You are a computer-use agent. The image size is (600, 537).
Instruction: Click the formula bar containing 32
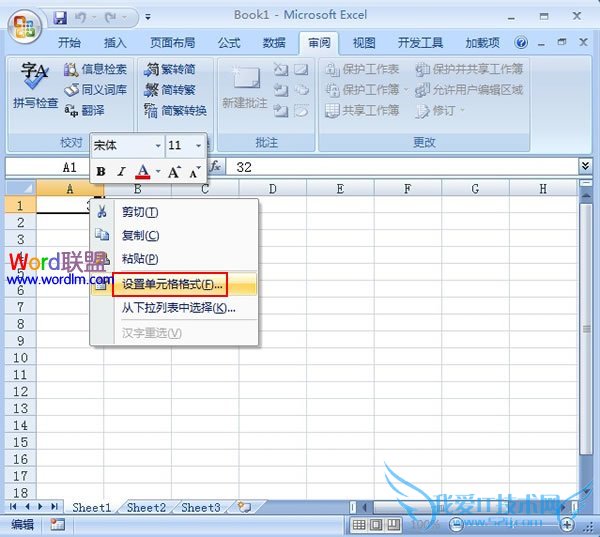tap(402, 167)
